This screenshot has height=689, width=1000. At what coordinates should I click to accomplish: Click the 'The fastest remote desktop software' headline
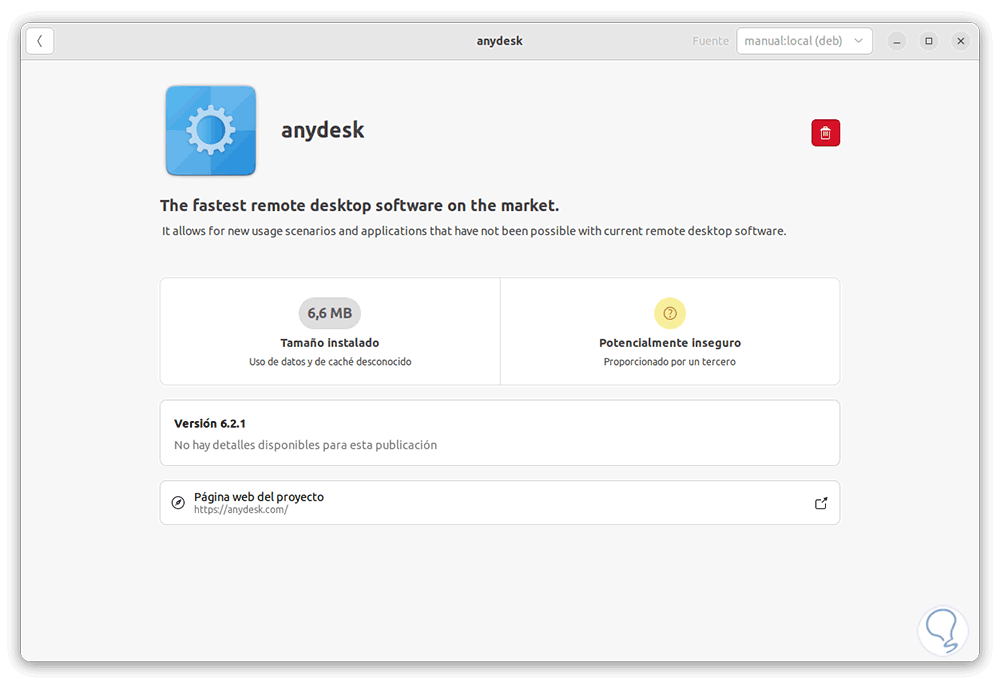click(x=359, y=205)
